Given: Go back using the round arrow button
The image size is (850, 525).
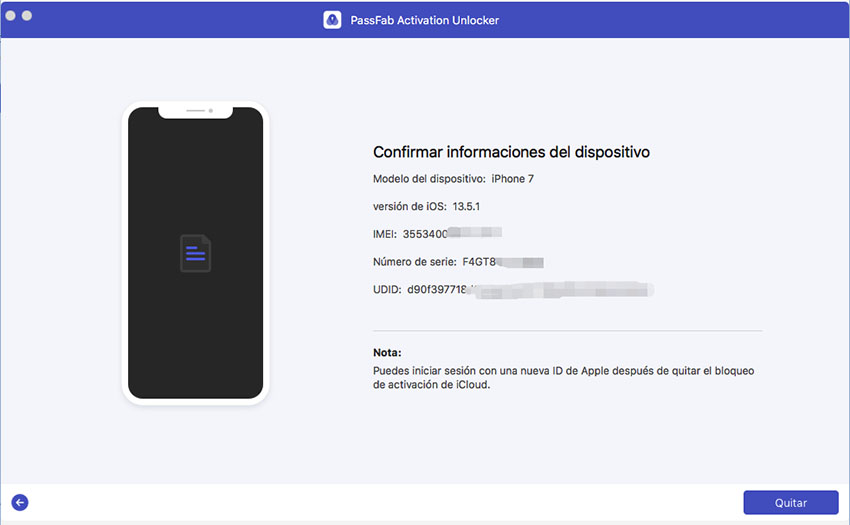Looking at the screenshot, I should coord(20,502).
